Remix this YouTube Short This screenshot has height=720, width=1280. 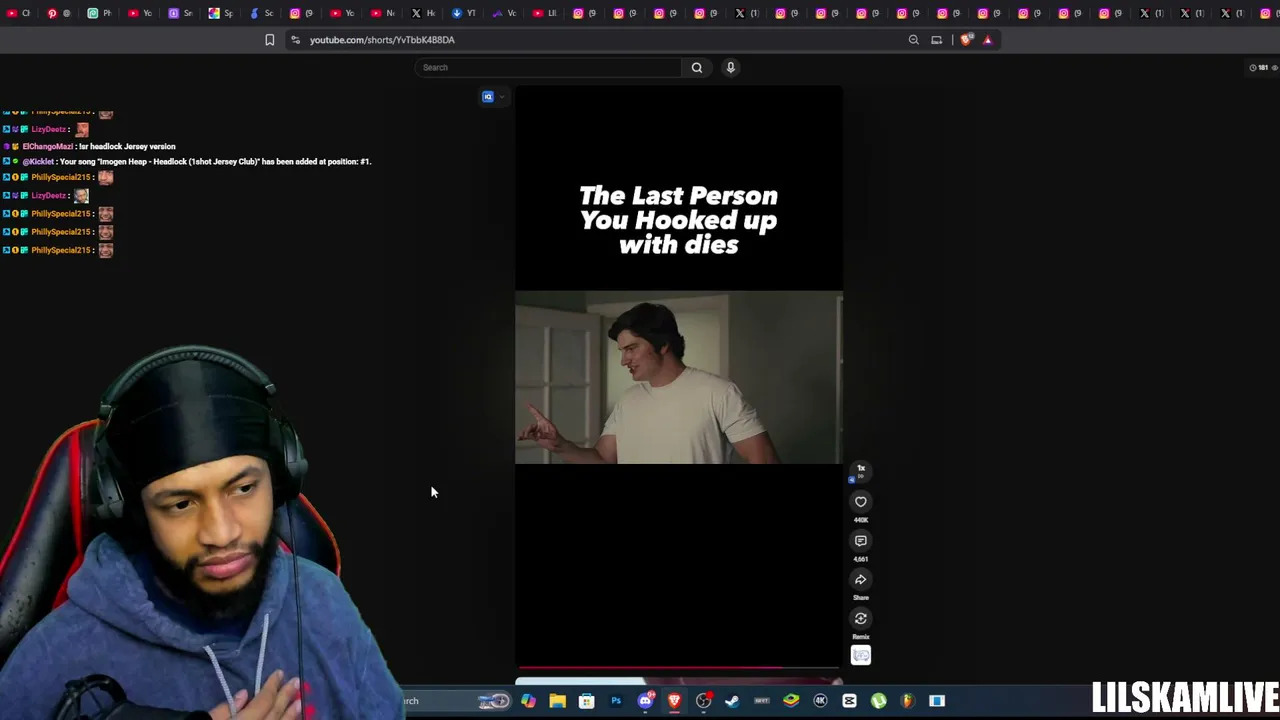click(x=860, y=619)
